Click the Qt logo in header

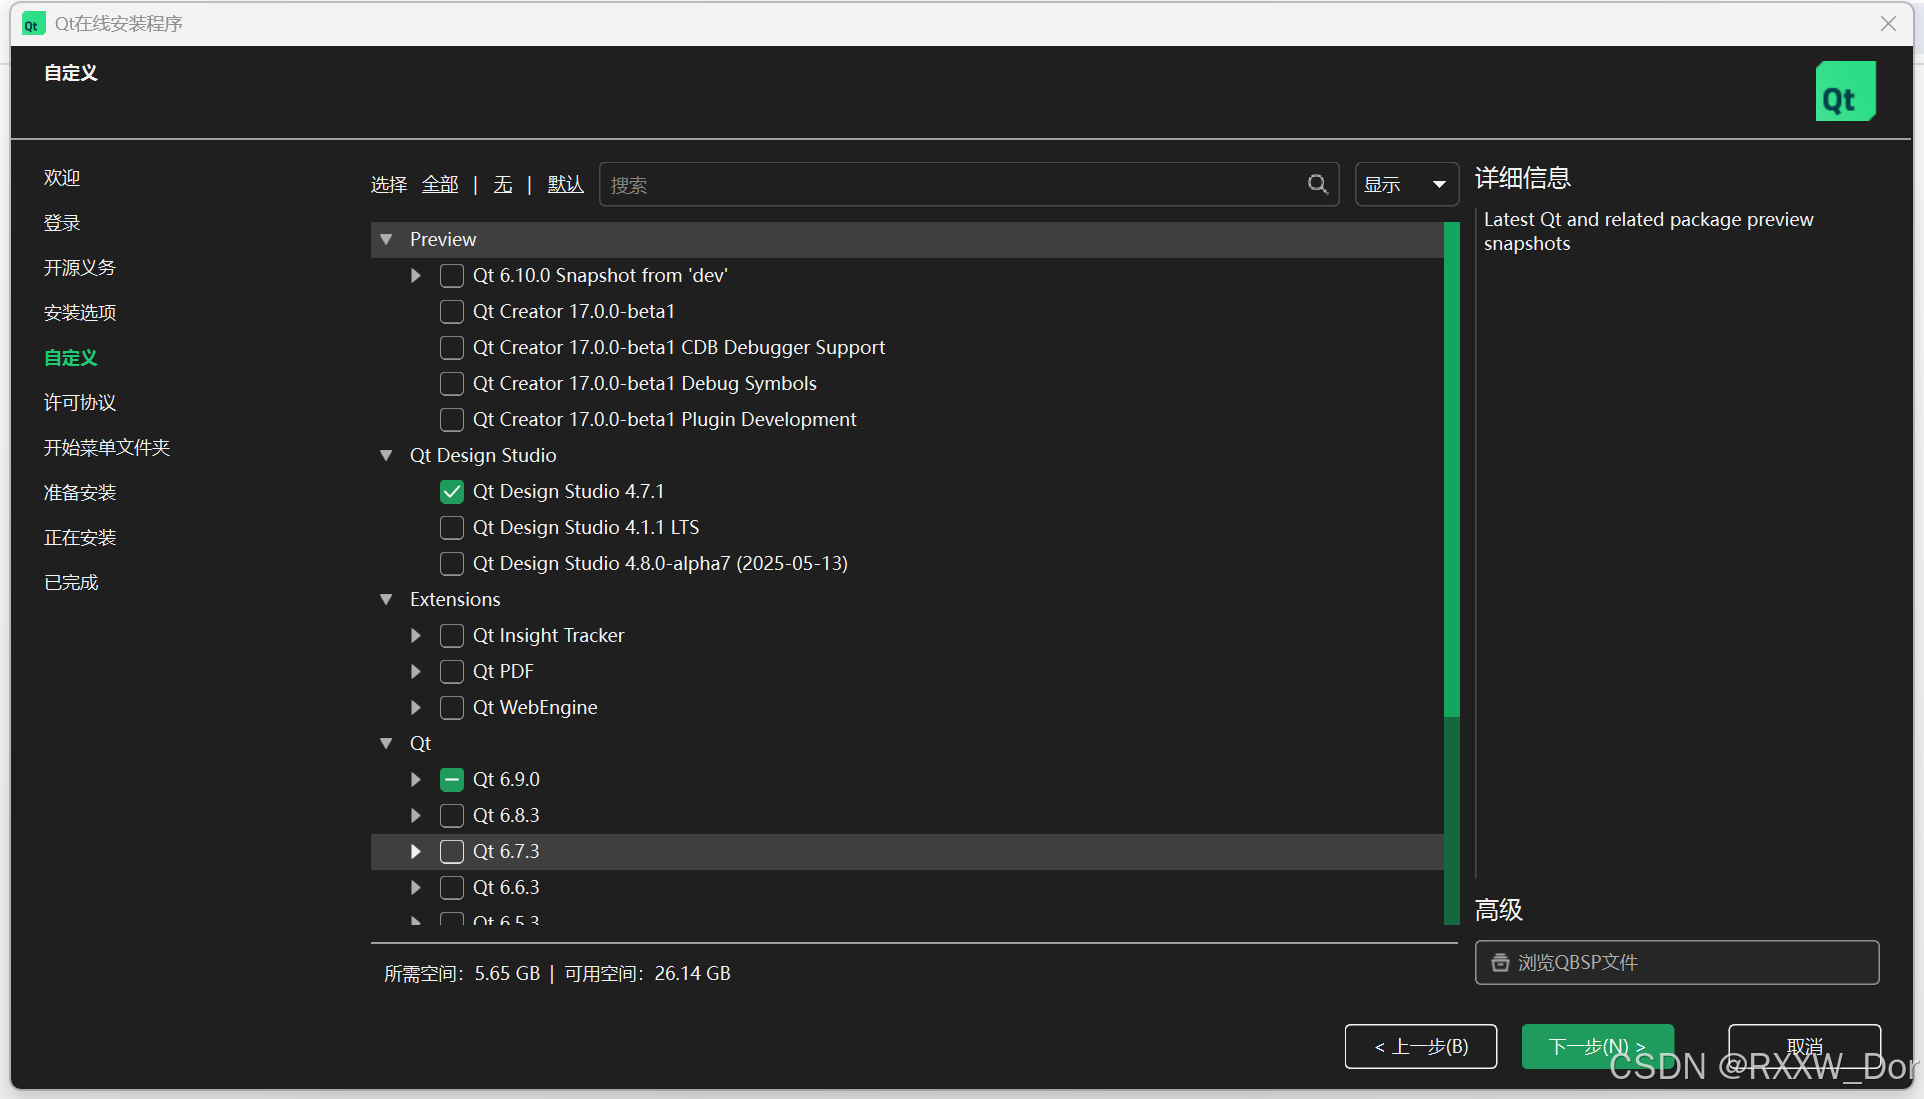tap(1844, 91)
